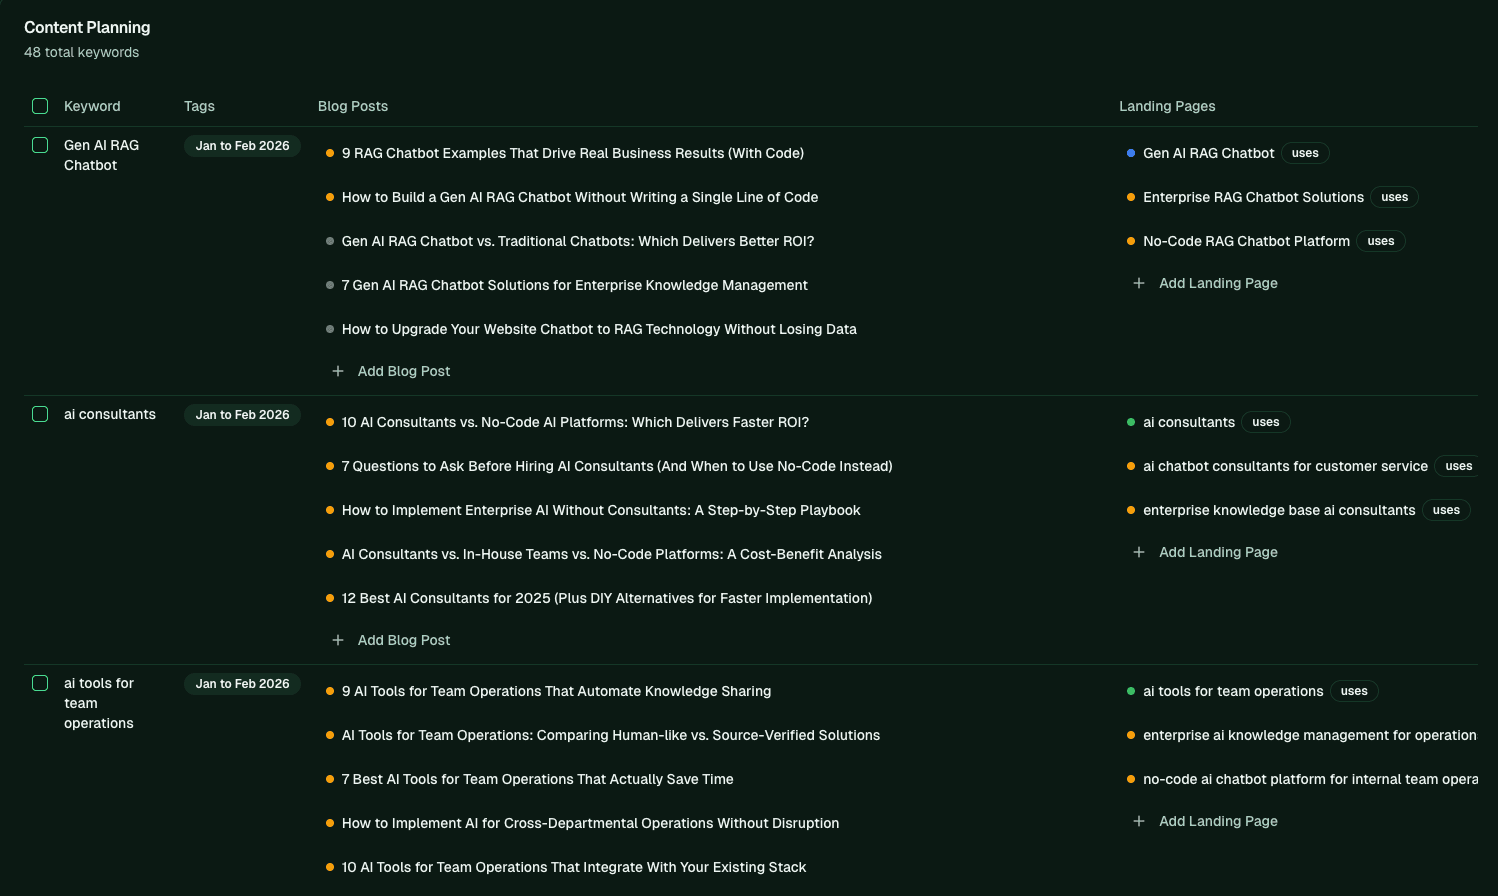Check the Gen AI RAG Chatbot keyword checkbox
Screen dimensions: 1498x896
[40, 145]
